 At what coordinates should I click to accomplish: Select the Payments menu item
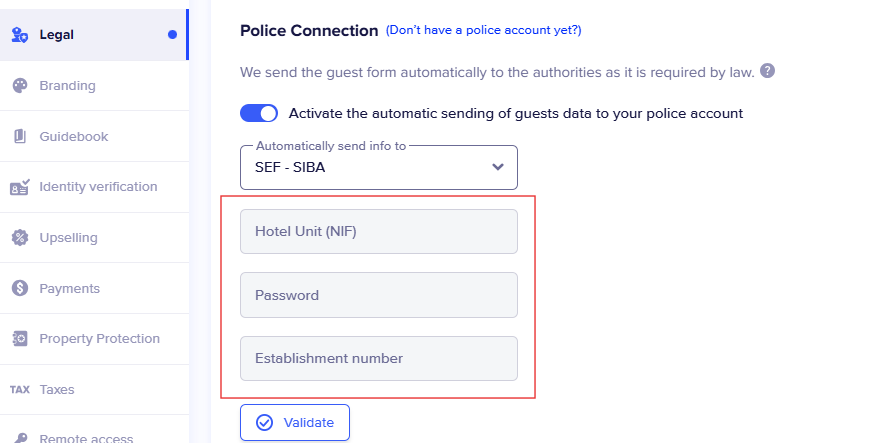(x=94, y=288)
